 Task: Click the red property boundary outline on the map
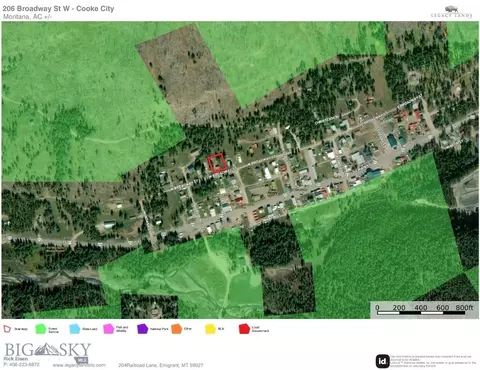(217, 163)
